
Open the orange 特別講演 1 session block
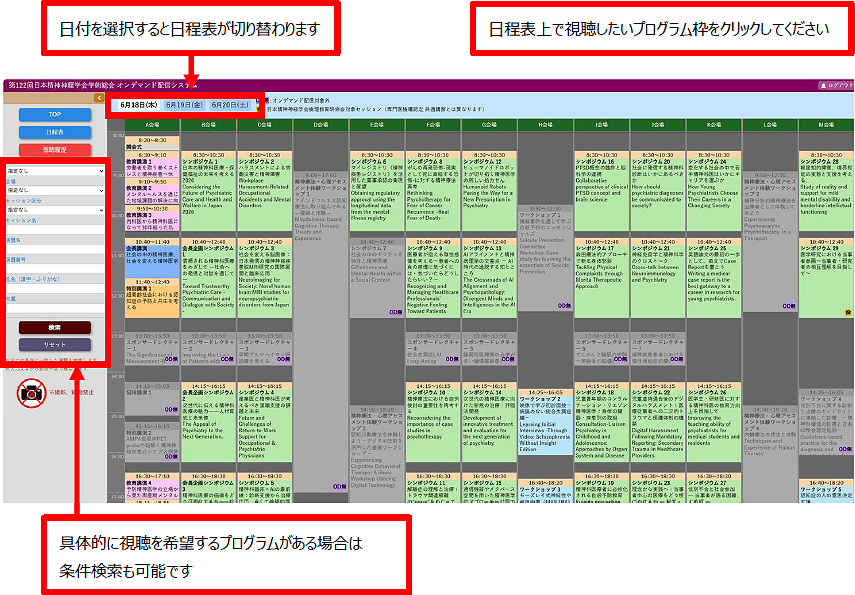point(152,298)
